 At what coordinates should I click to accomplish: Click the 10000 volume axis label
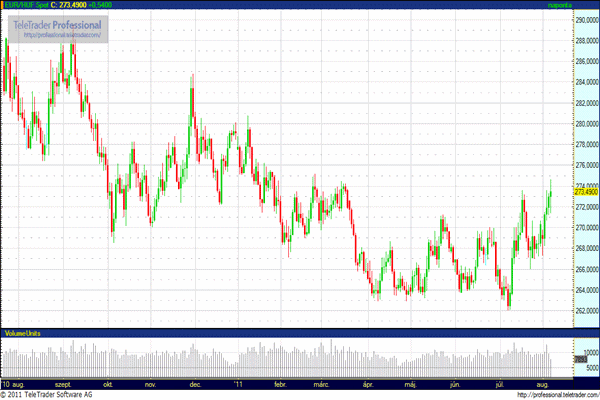click(x=584, y=352)
